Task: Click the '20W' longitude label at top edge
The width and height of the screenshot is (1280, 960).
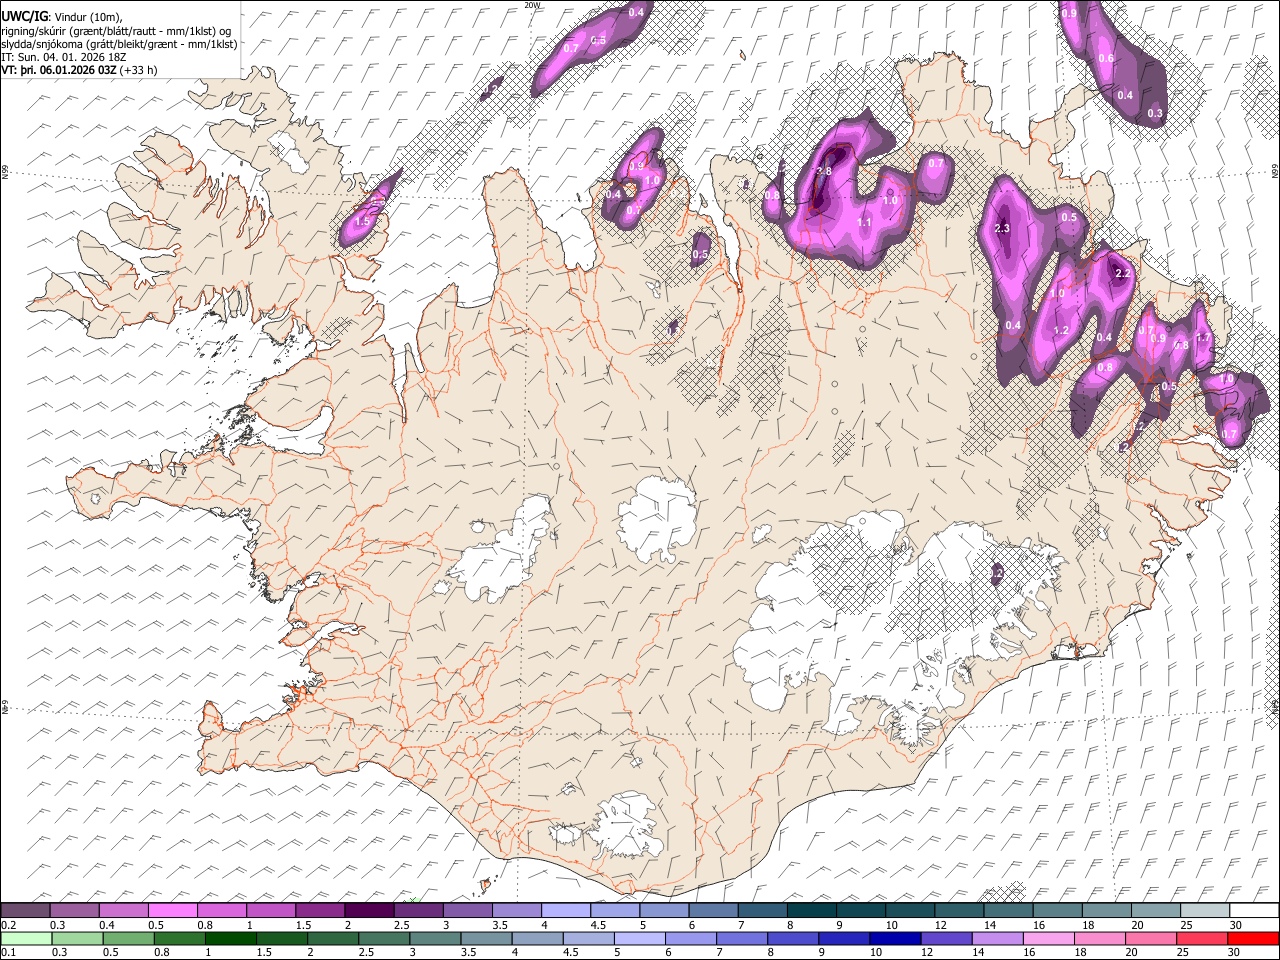Action: (532, 5)
